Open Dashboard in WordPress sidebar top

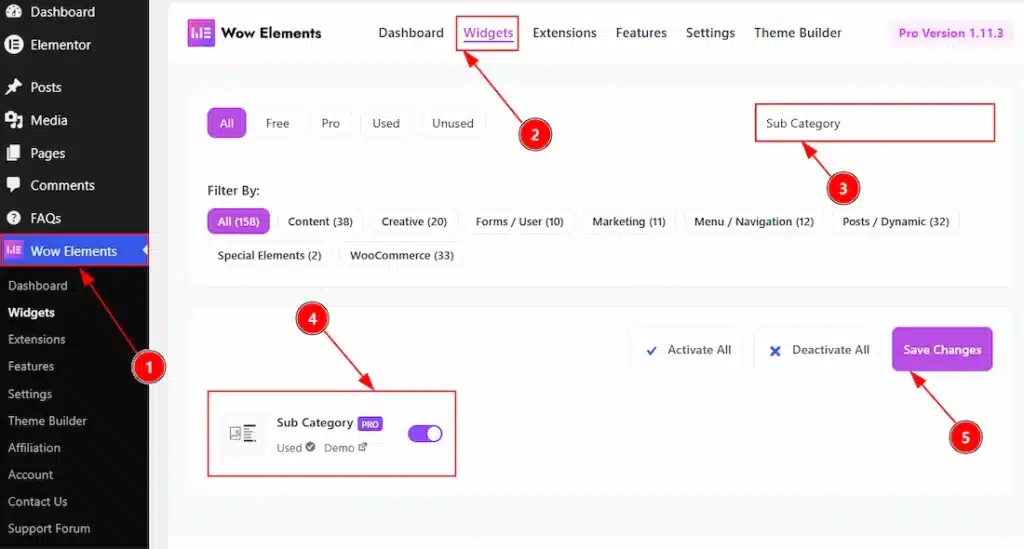63,12
